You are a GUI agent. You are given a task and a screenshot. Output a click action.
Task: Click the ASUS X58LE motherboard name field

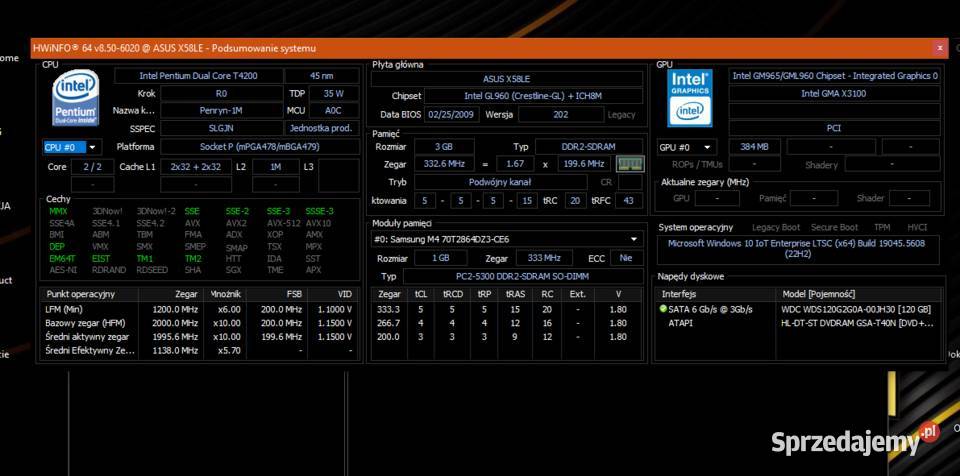(507, 79)
